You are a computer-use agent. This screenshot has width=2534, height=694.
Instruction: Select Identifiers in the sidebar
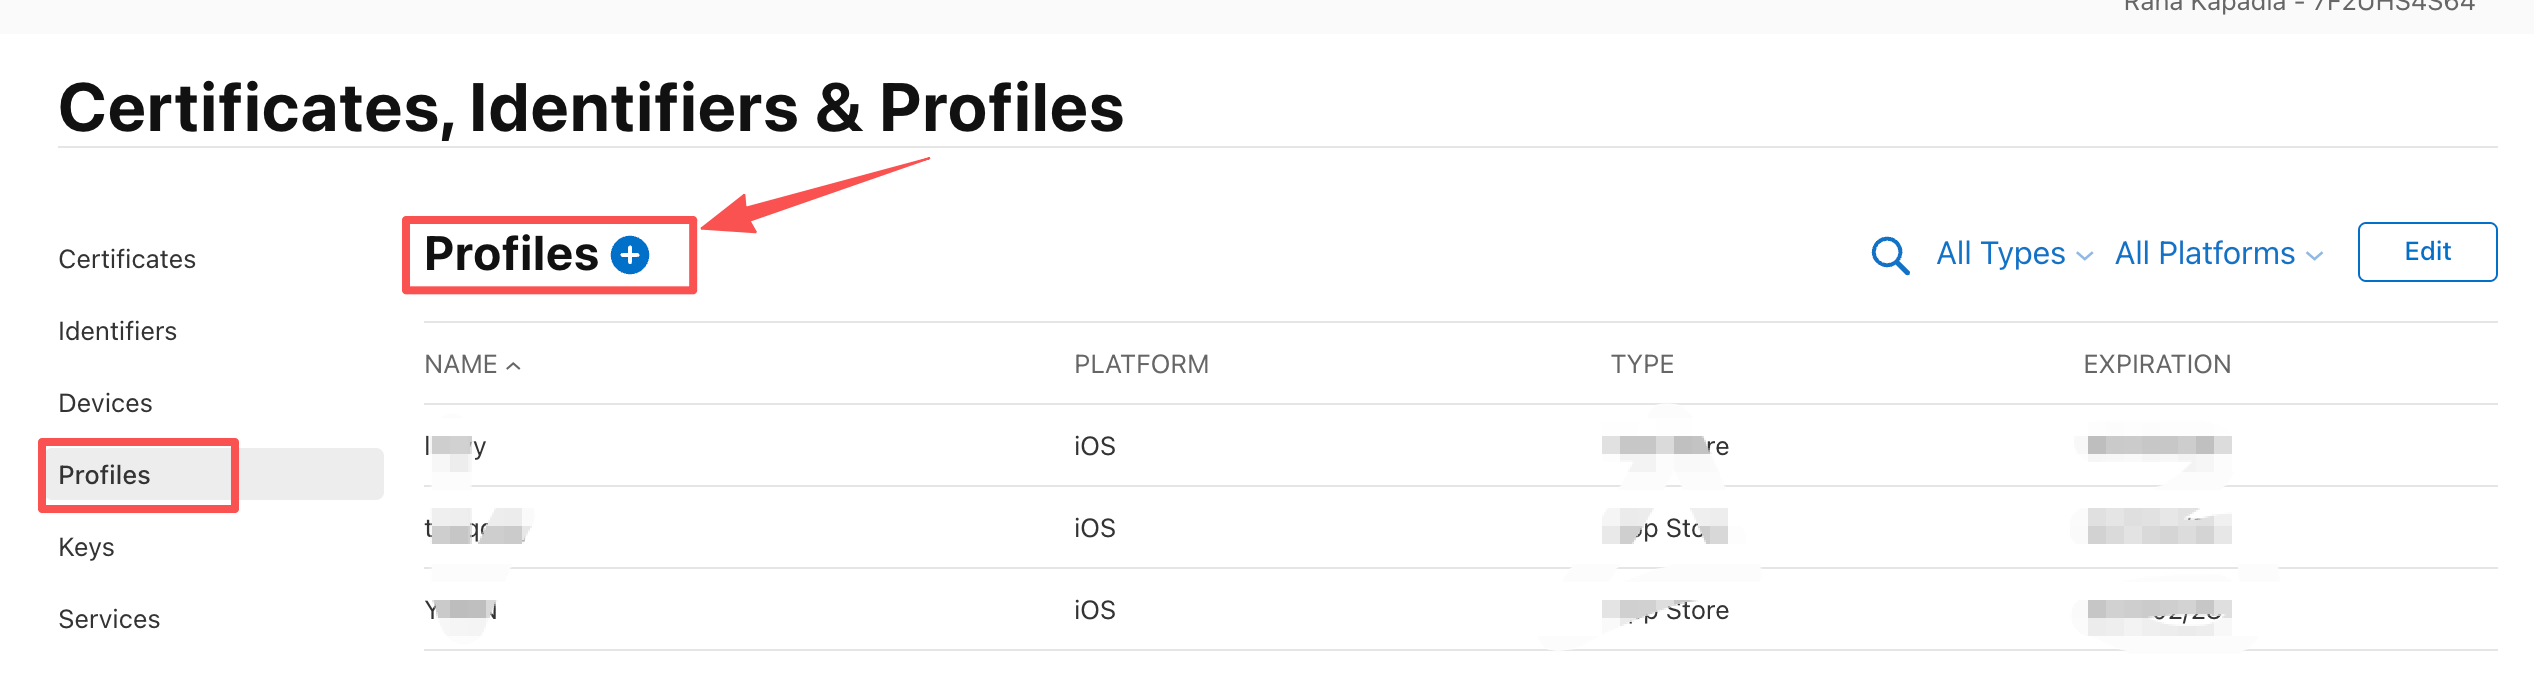117,331
